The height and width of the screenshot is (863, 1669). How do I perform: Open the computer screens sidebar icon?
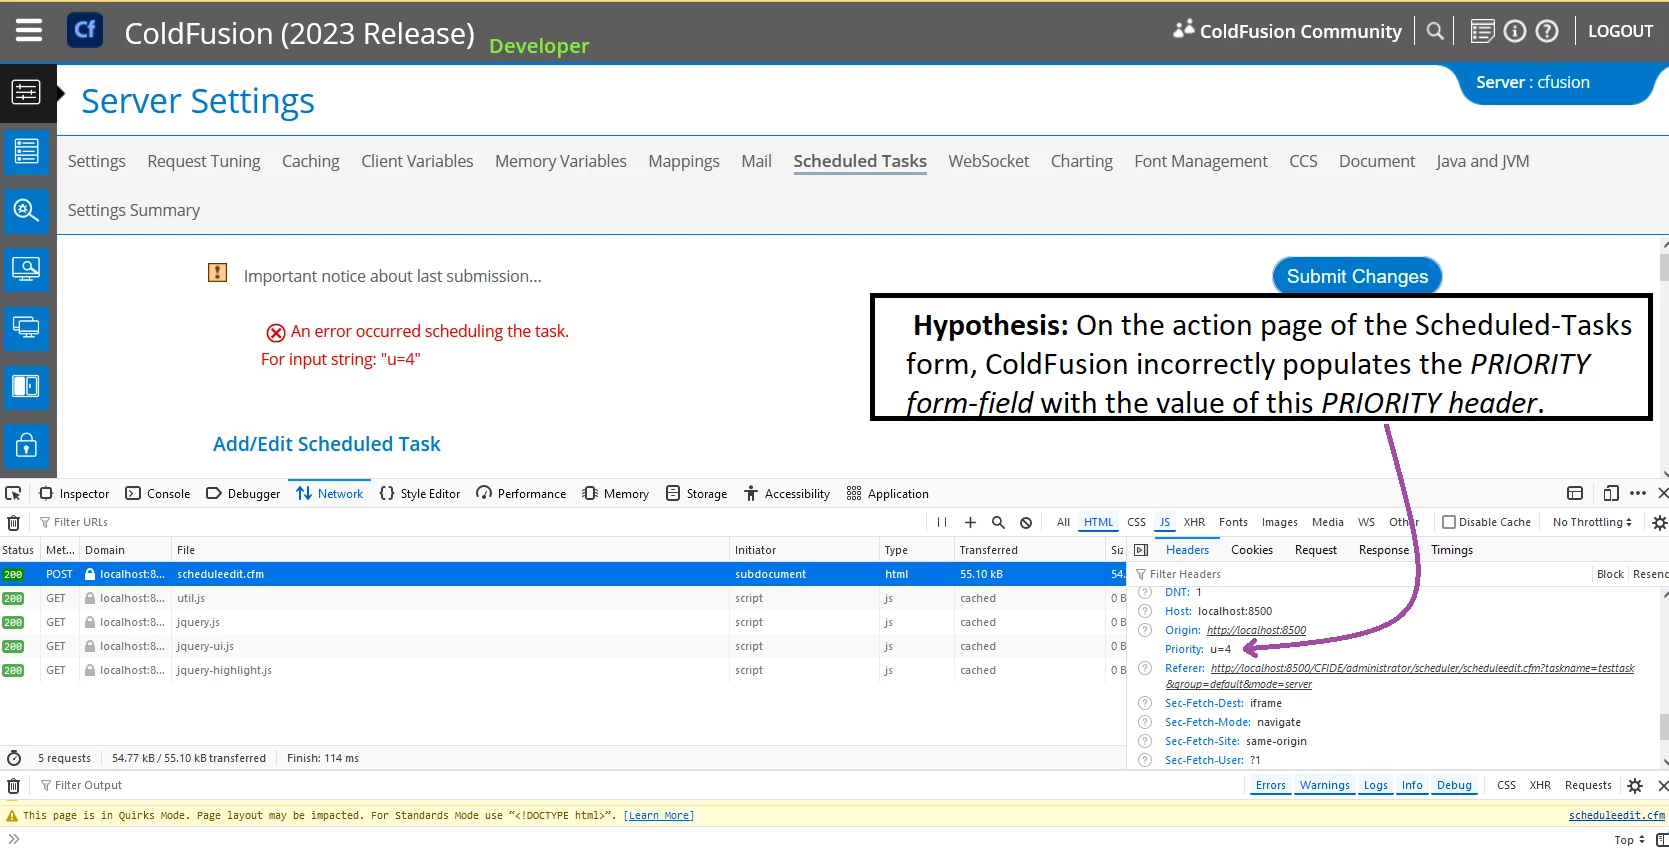[26, 328]
